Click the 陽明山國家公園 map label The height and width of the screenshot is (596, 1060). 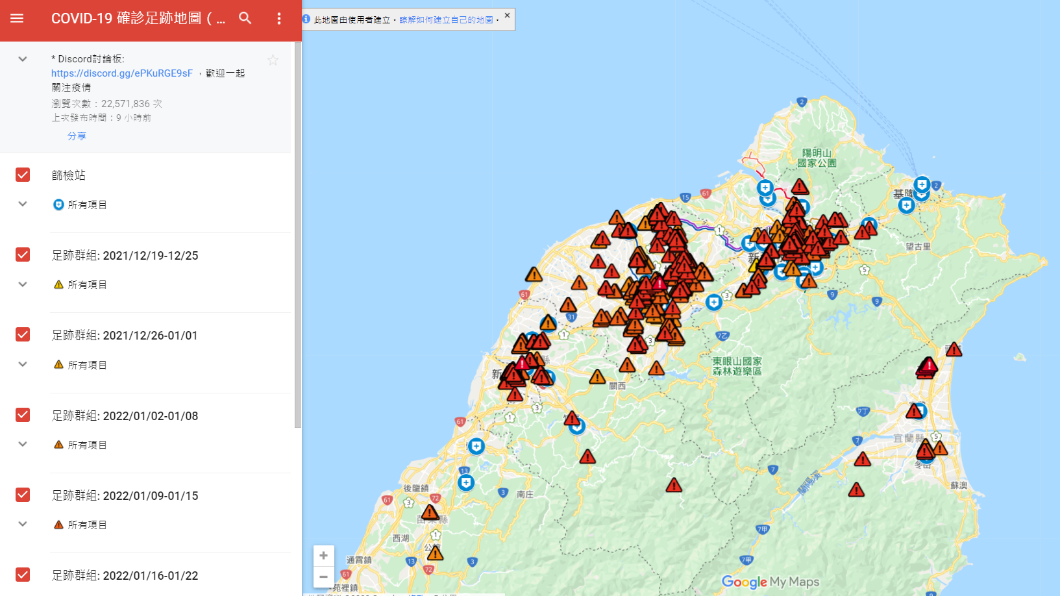click(x=817, y=158)
